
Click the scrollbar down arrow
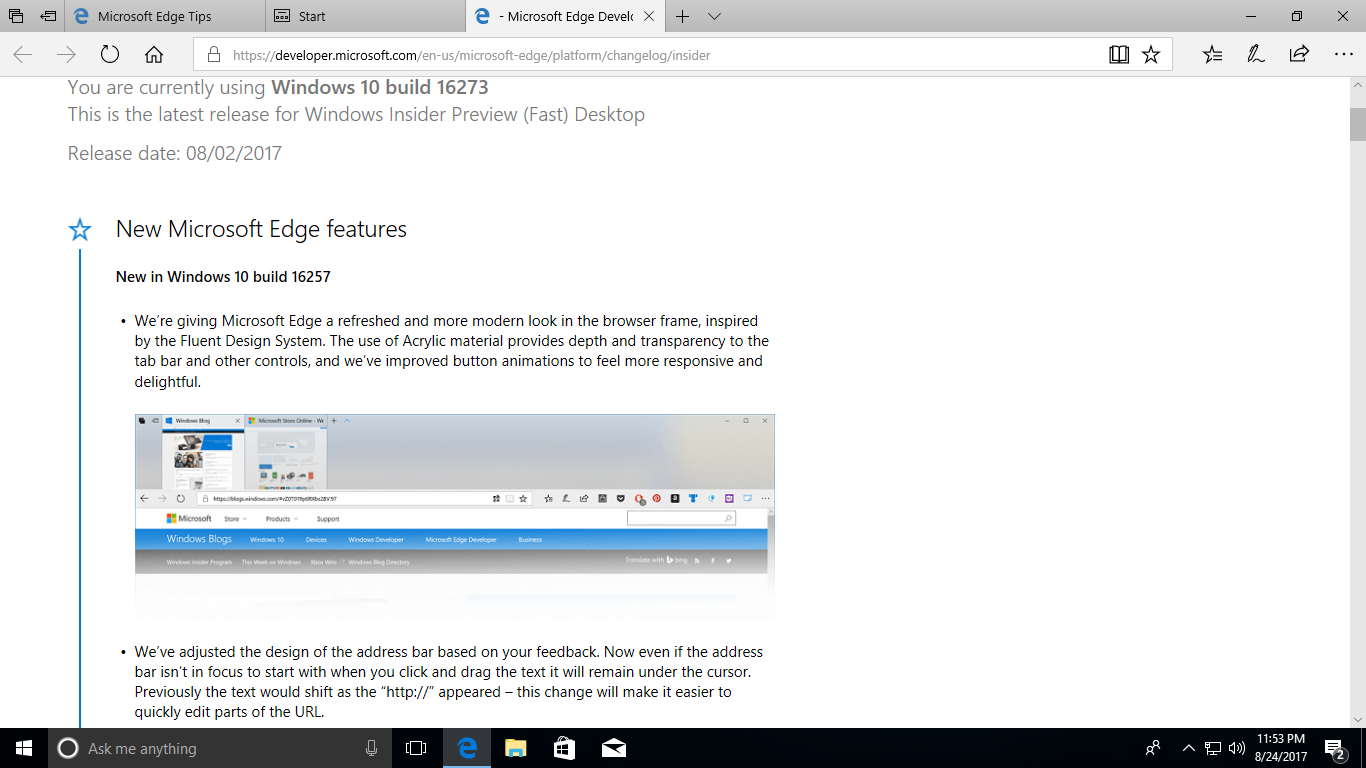coord(1357,718)
